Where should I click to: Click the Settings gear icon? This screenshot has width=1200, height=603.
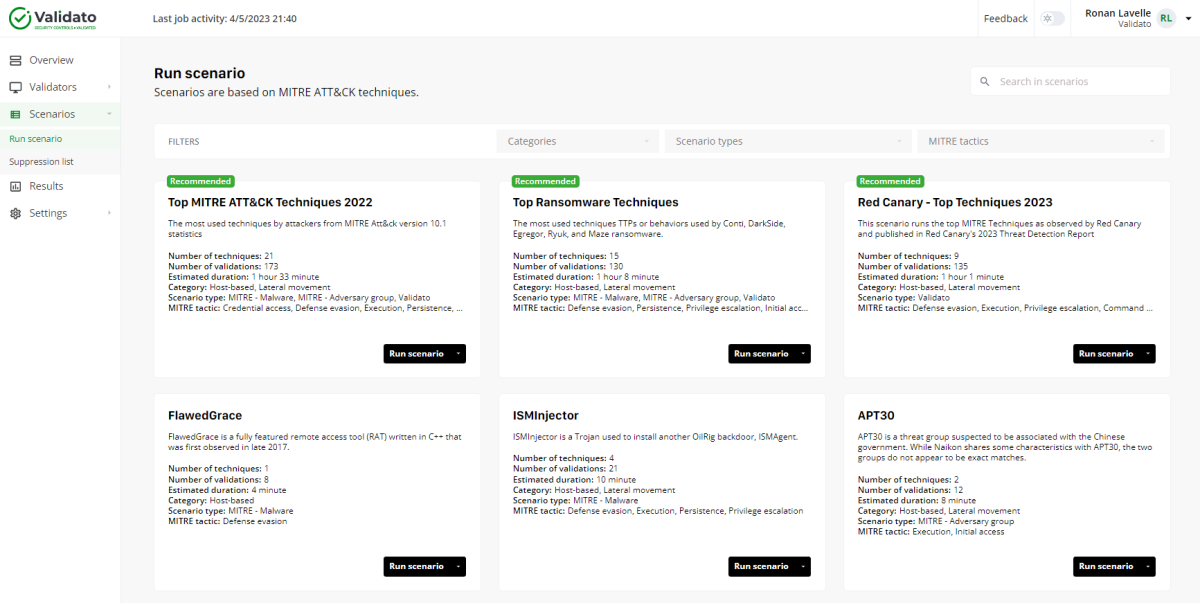[17, 212]
